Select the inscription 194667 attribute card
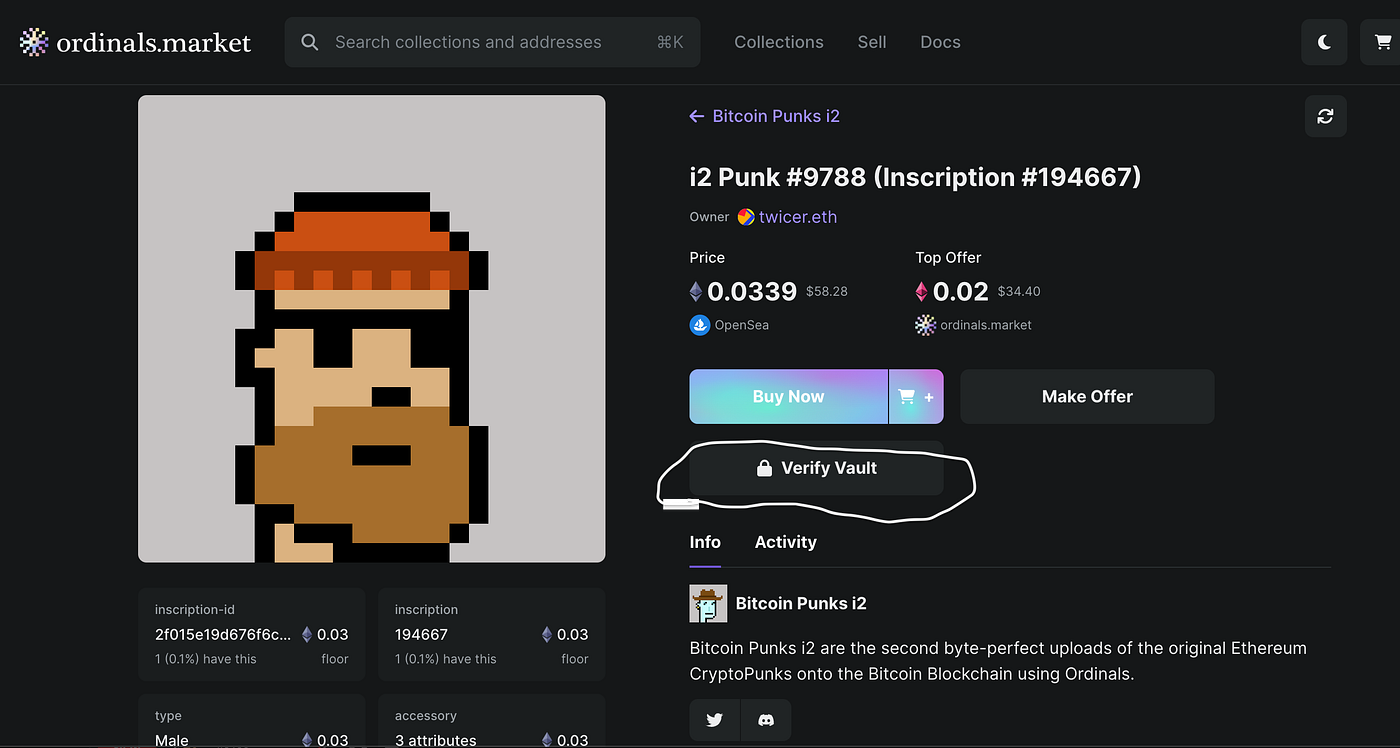Viewport: 1400px width, 748px height. 492,634
